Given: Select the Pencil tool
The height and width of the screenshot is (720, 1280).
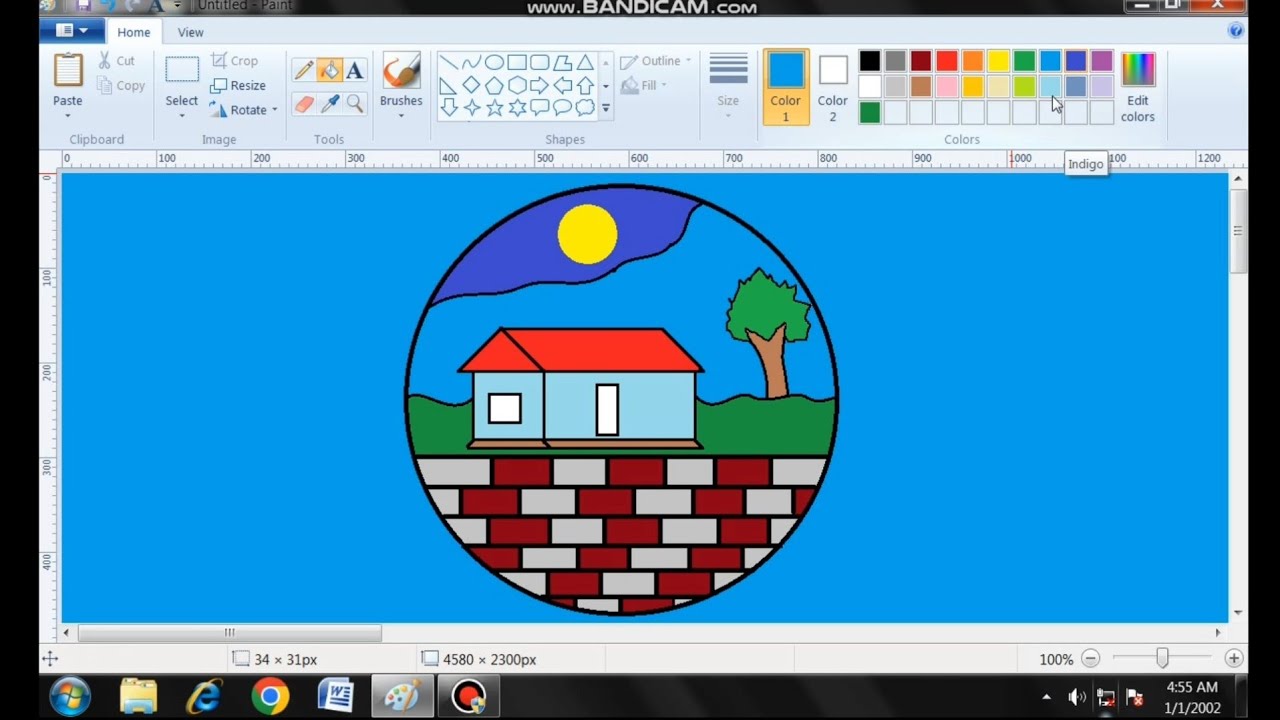Looking at the screenshot, I should 304,70.
